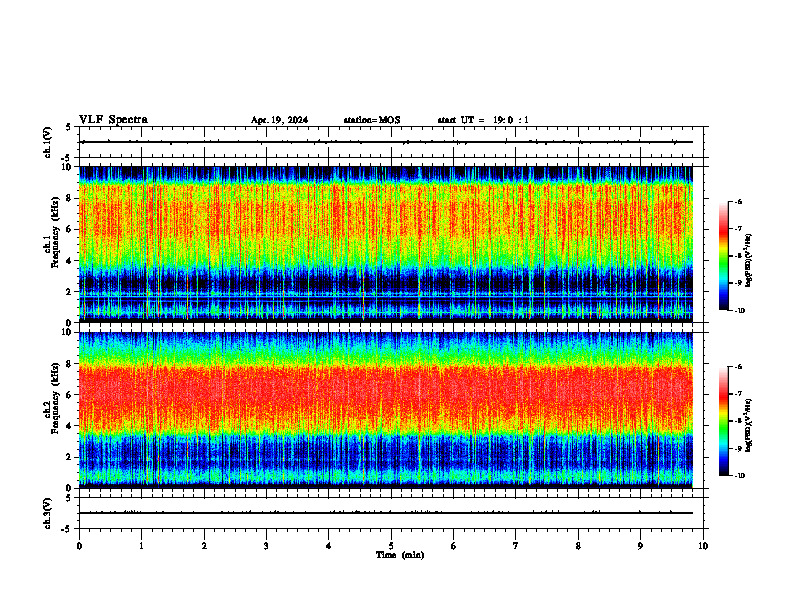Click the "1" tick on the Time axis
Image resolution: width=792 pixels, height=612 pixels.
[142, 546]
